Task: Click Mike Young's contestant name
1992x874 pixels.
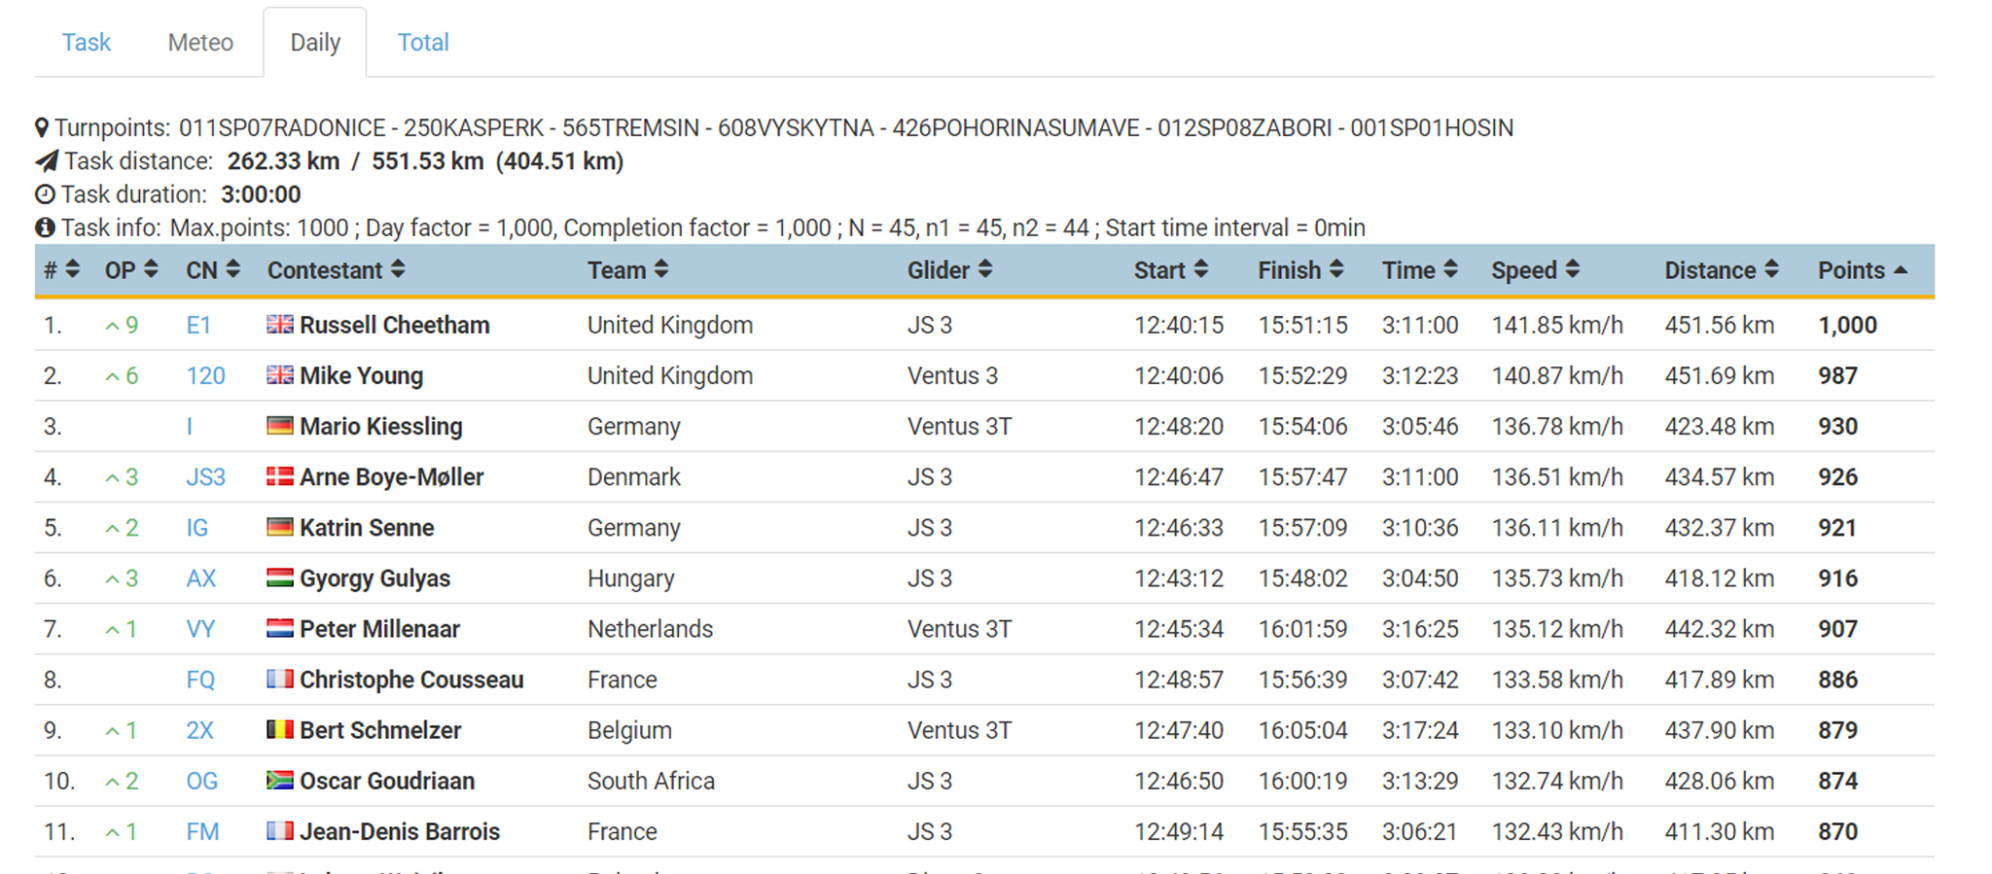Action: coord(361,376)
